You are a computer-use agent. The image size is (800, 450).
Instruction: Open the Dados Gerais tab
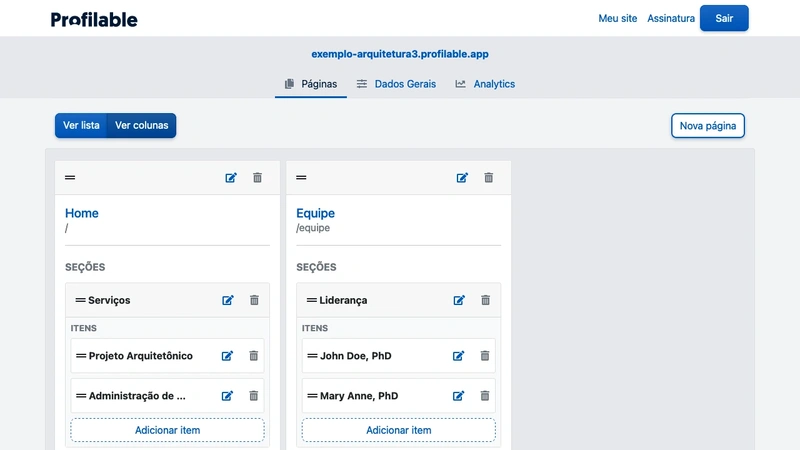pos(397,84)
